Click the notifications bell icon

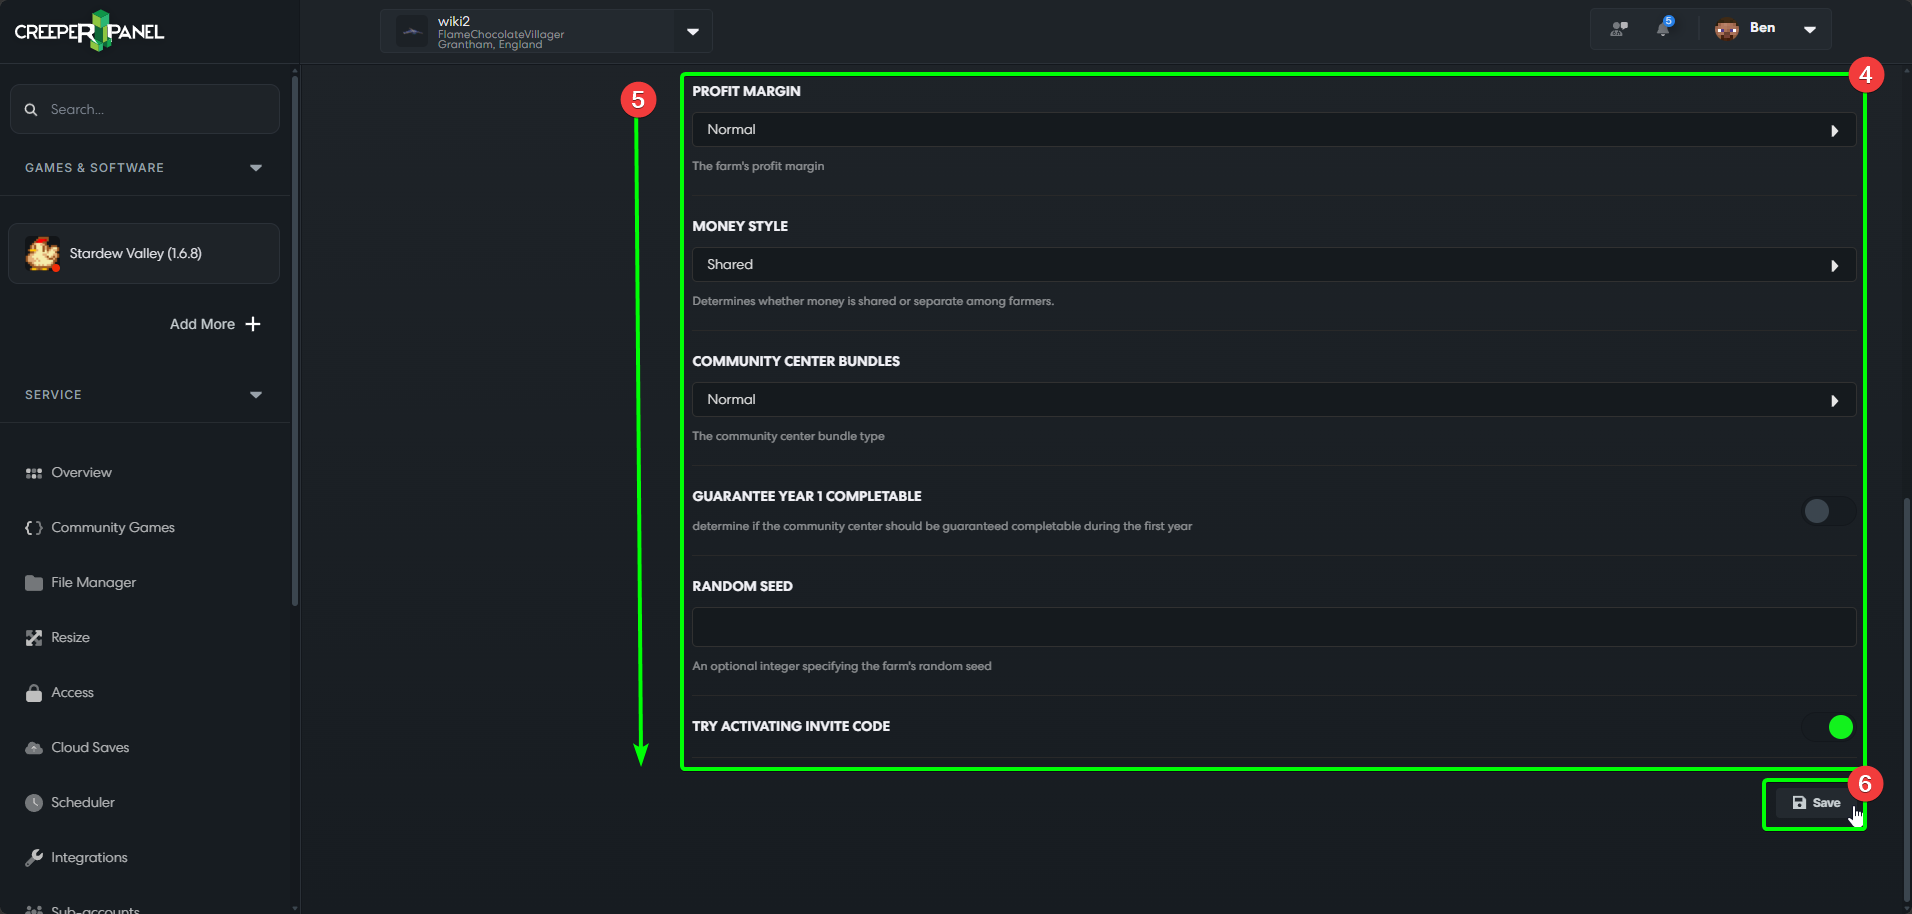[x=1663, y=28]
